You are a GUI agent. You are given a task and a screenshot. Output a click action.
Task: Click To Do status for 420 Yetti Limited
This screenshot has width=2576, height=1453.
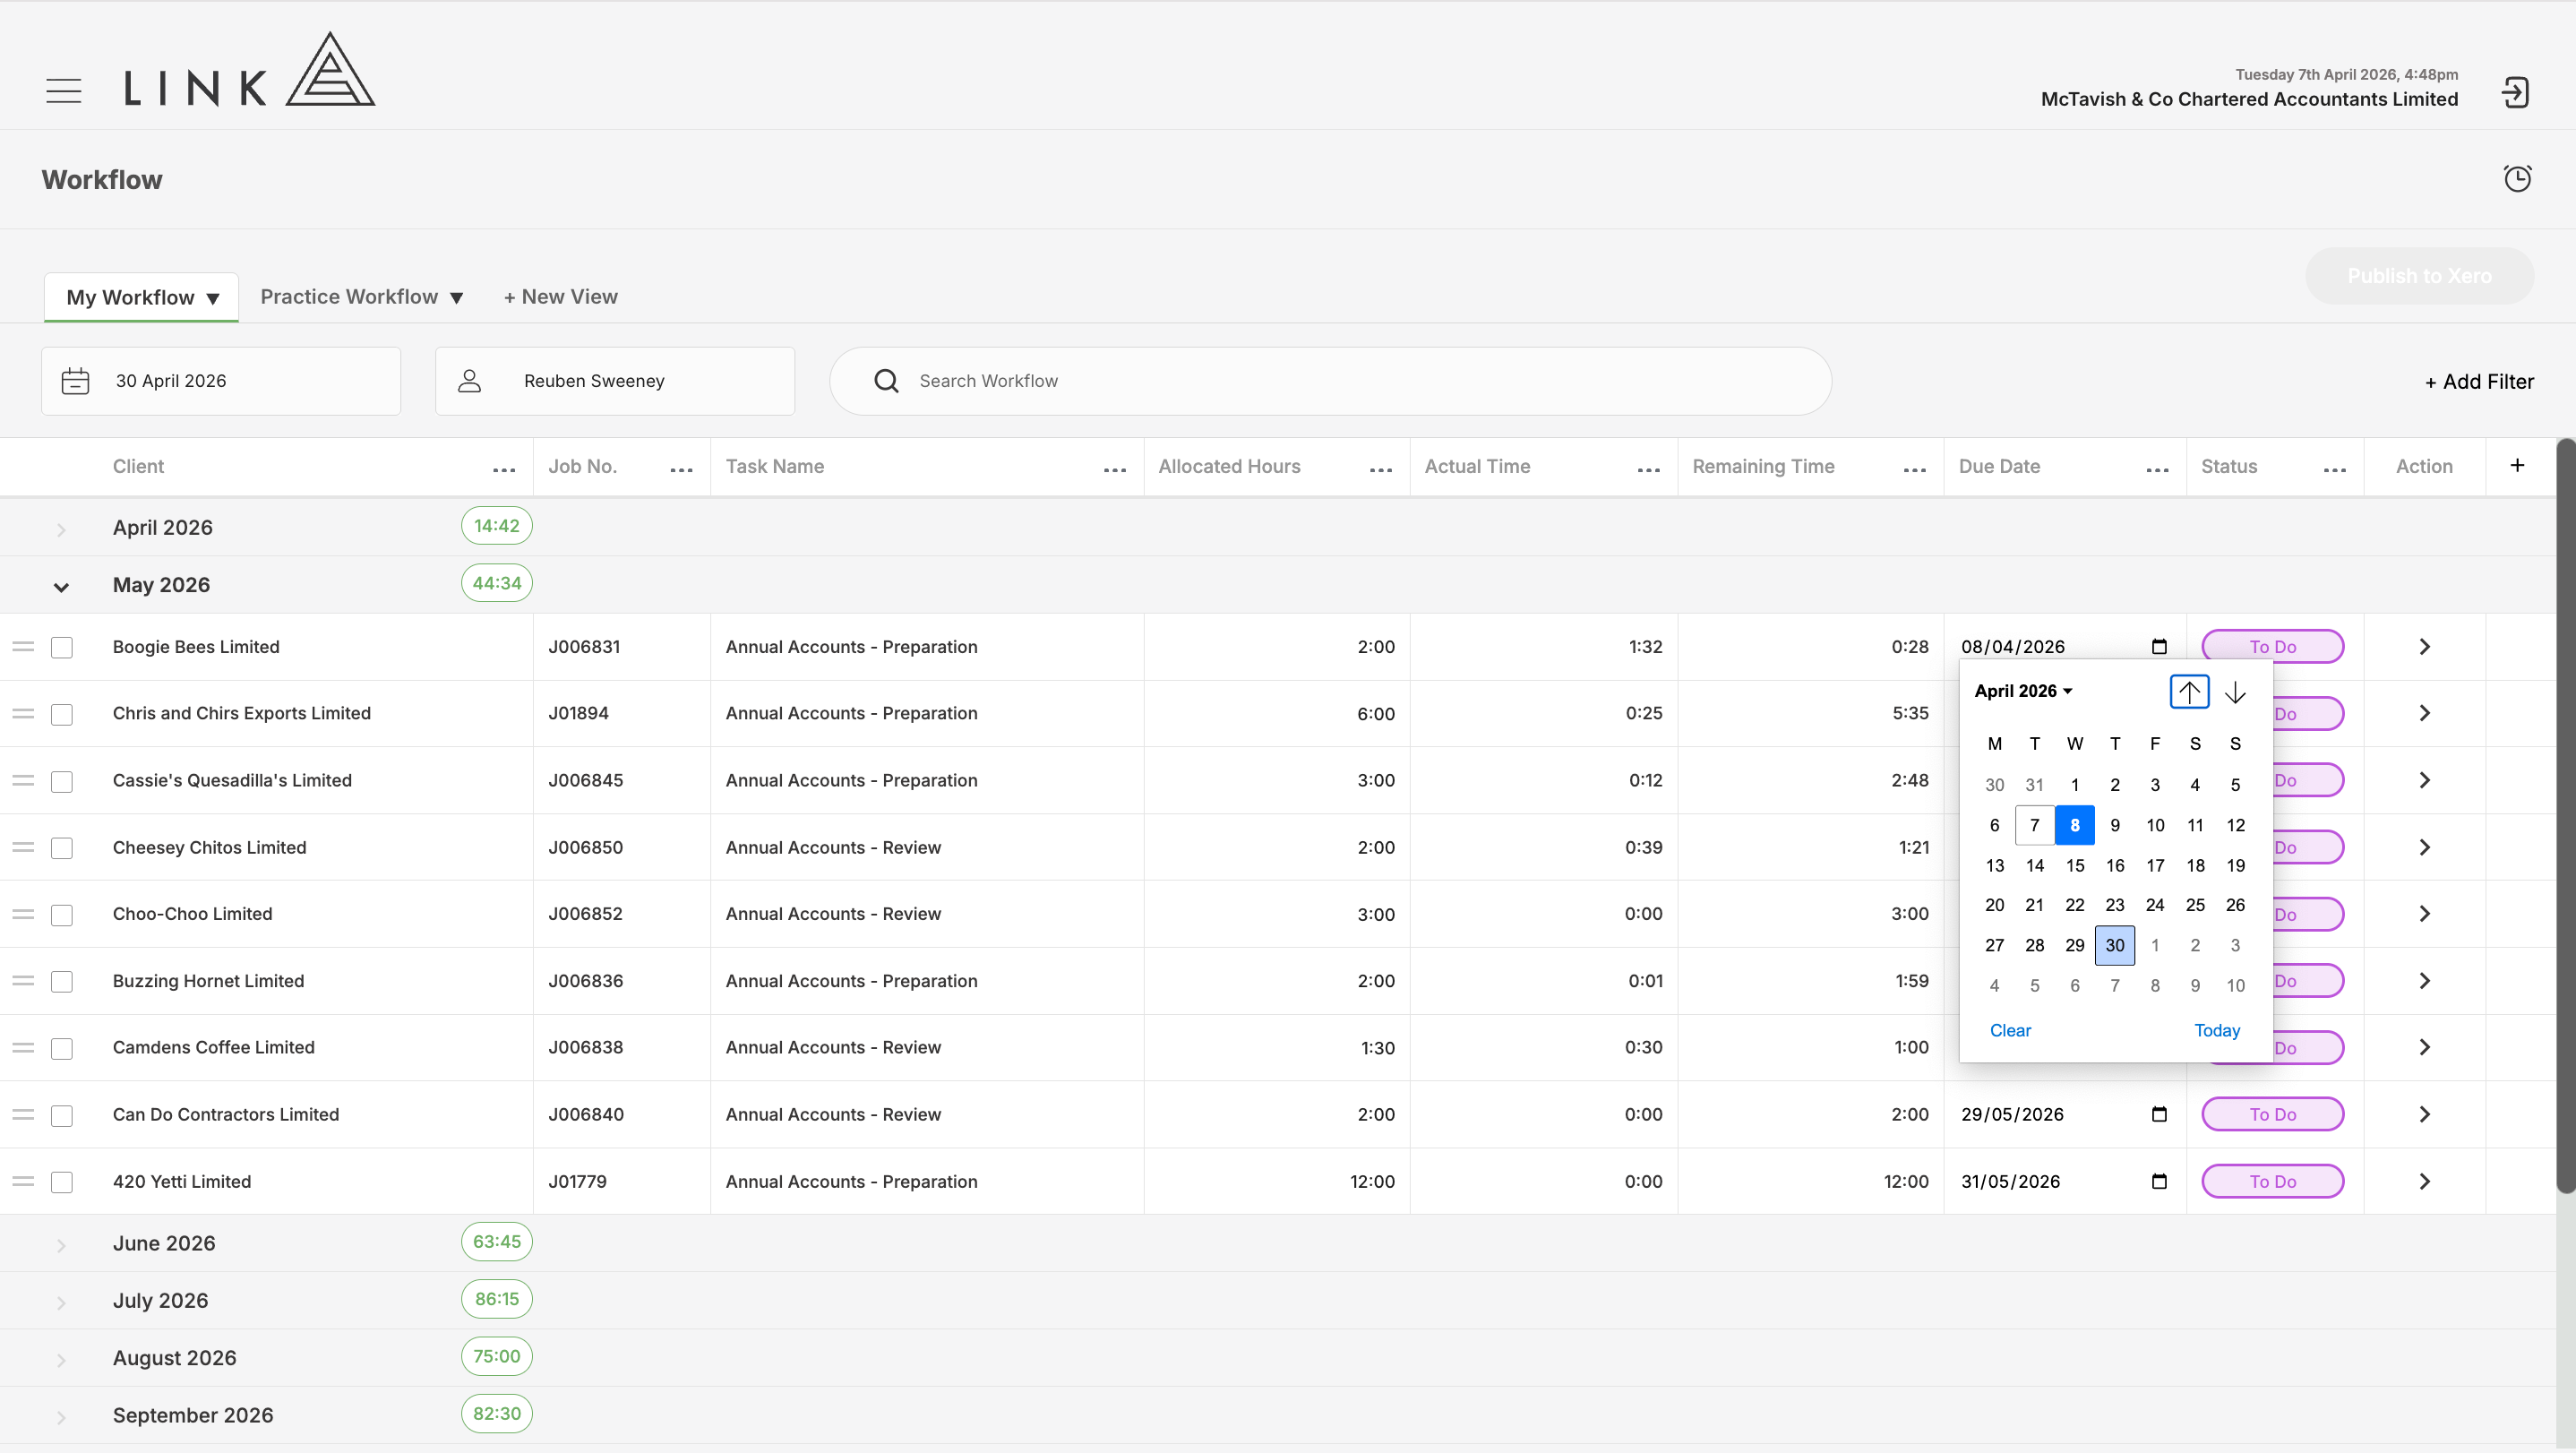[x=2272, y=1181]
